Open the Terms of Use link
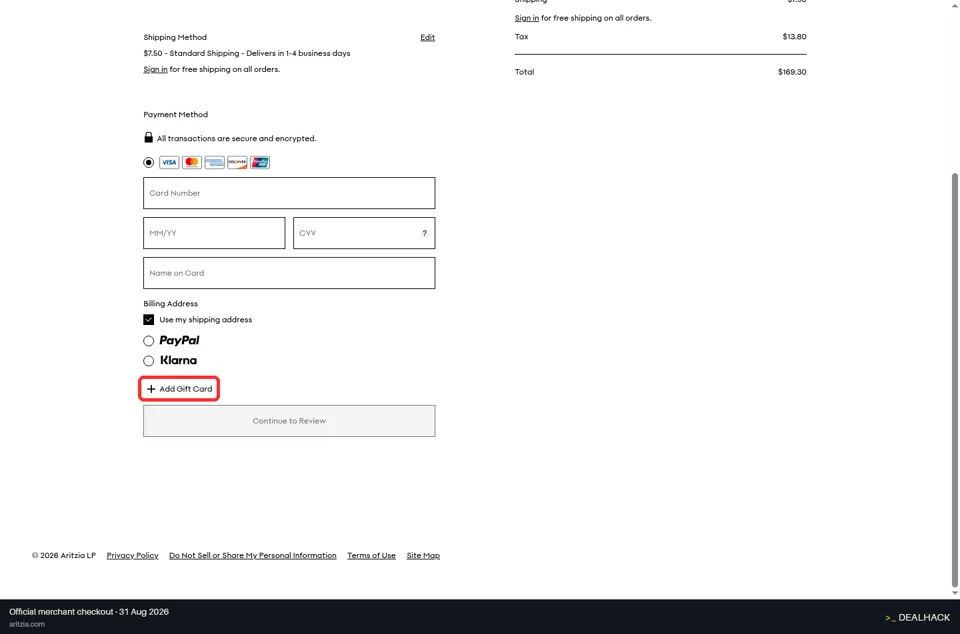 372,556
